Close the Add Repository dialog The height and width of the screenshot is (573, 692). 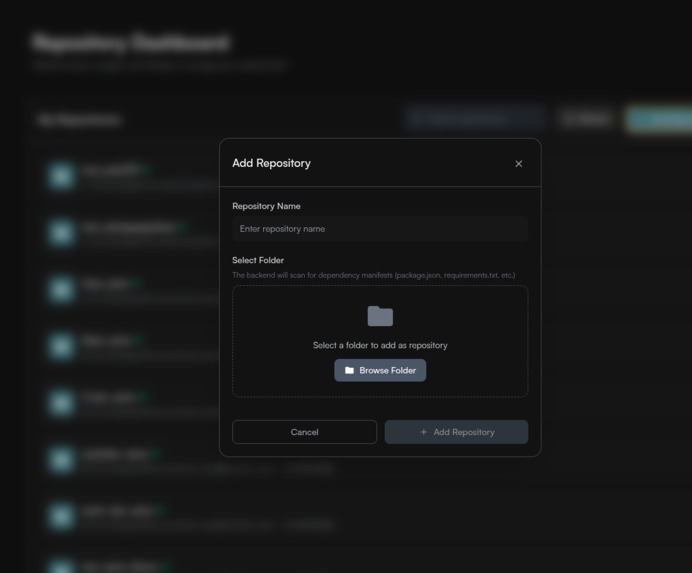(x=519, y=164)
